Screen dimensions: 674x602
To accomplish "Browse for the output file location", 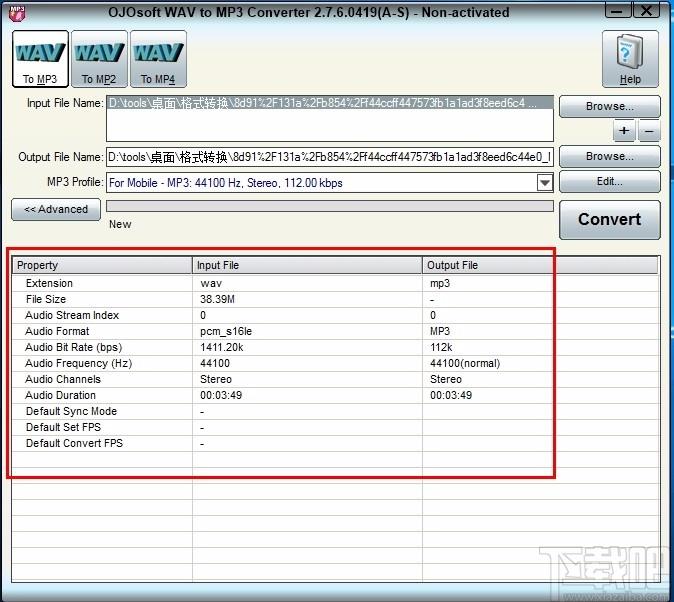I will click(x=610, y=157).
